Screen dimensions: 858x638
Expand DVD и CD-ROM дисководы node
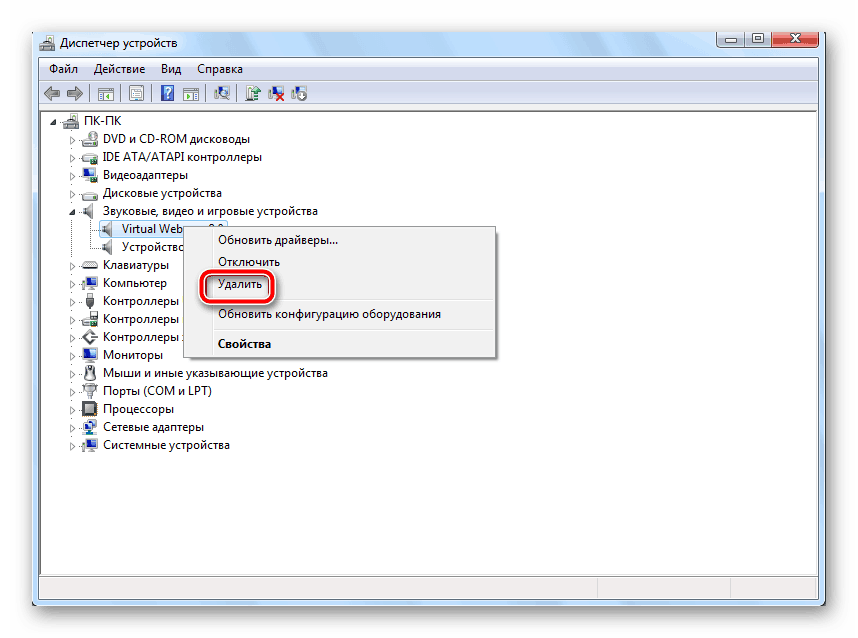click(x=72, y=140)
